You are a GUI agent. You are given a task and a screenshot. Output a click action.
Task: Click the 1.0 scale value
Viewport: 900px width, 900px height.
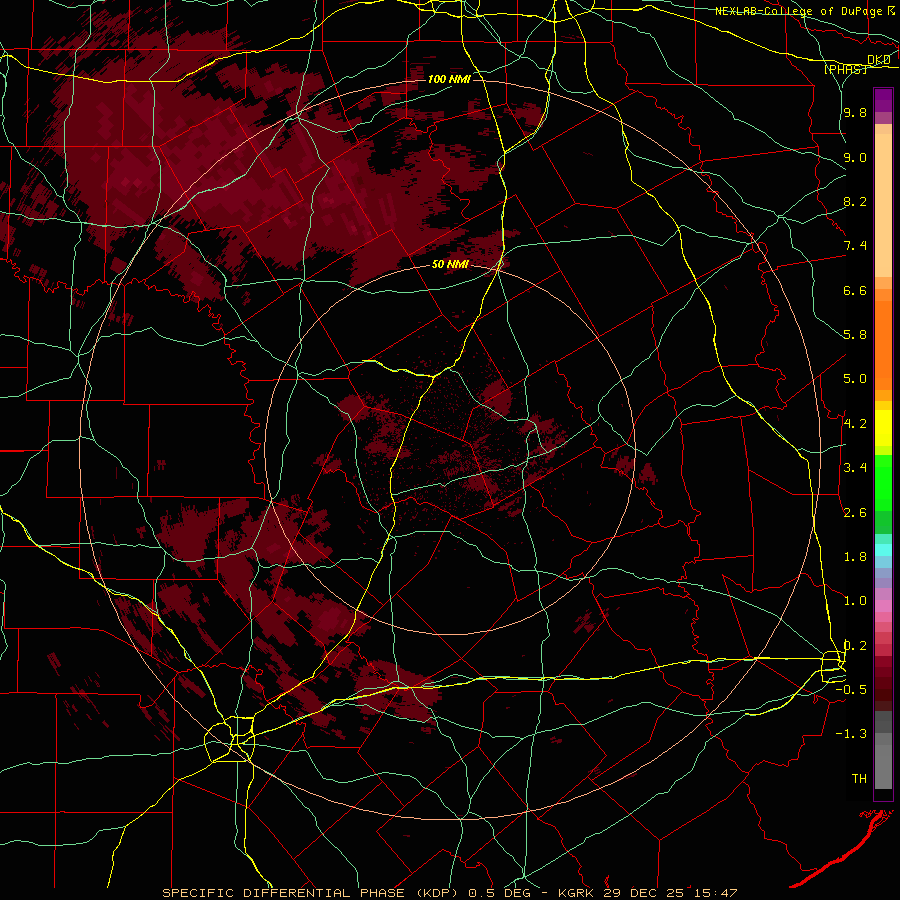pyautogui.click(x=855, y=601)
